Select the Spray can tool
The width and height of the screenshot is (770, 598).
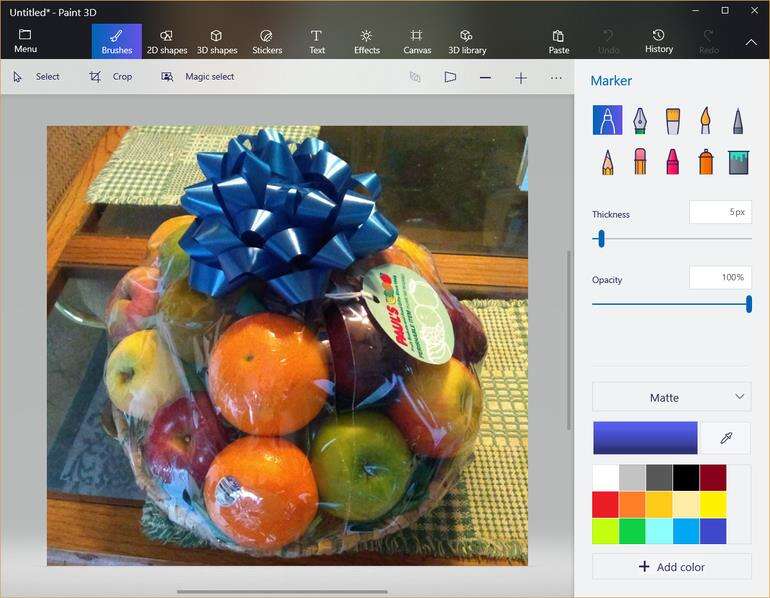pyautogui.click(x=705, y=162)
